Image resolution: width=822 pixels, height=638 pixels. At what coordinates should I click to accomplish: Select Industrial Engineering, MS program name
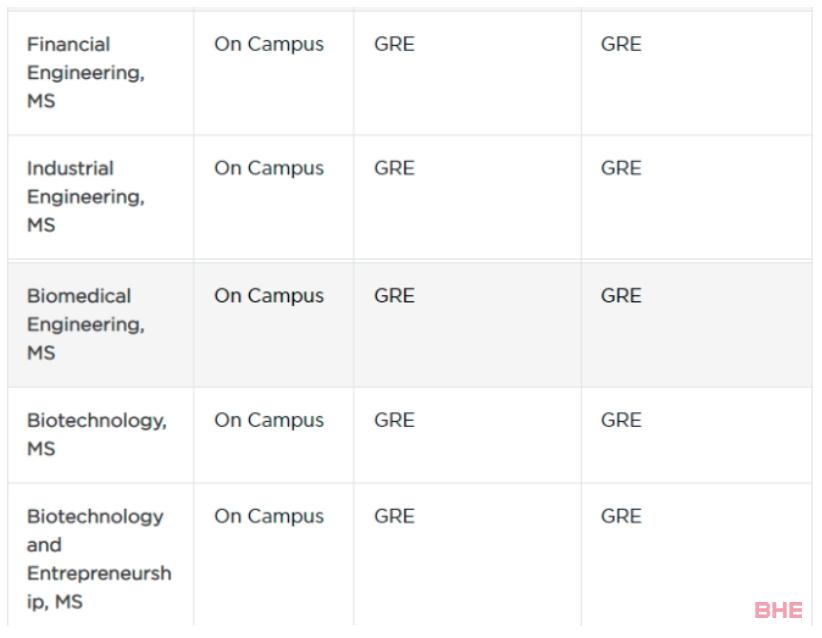click(85, 197)
